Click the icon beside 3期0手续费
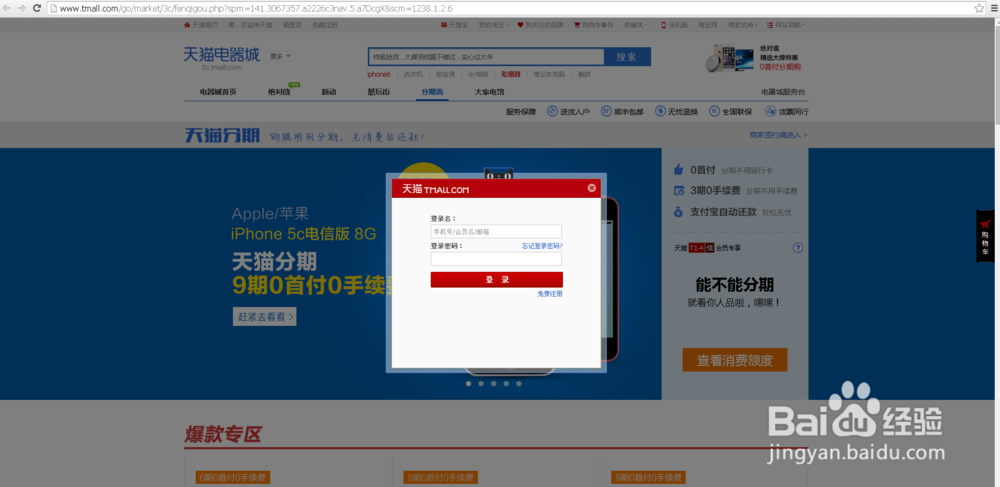Image resolution: width=1000 pixels, height=487 pixels. coord(679,191)
